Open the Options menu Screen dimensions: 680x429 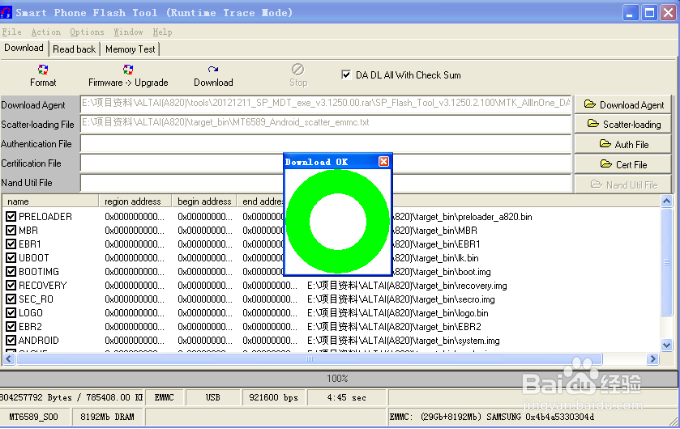(87, 32)
